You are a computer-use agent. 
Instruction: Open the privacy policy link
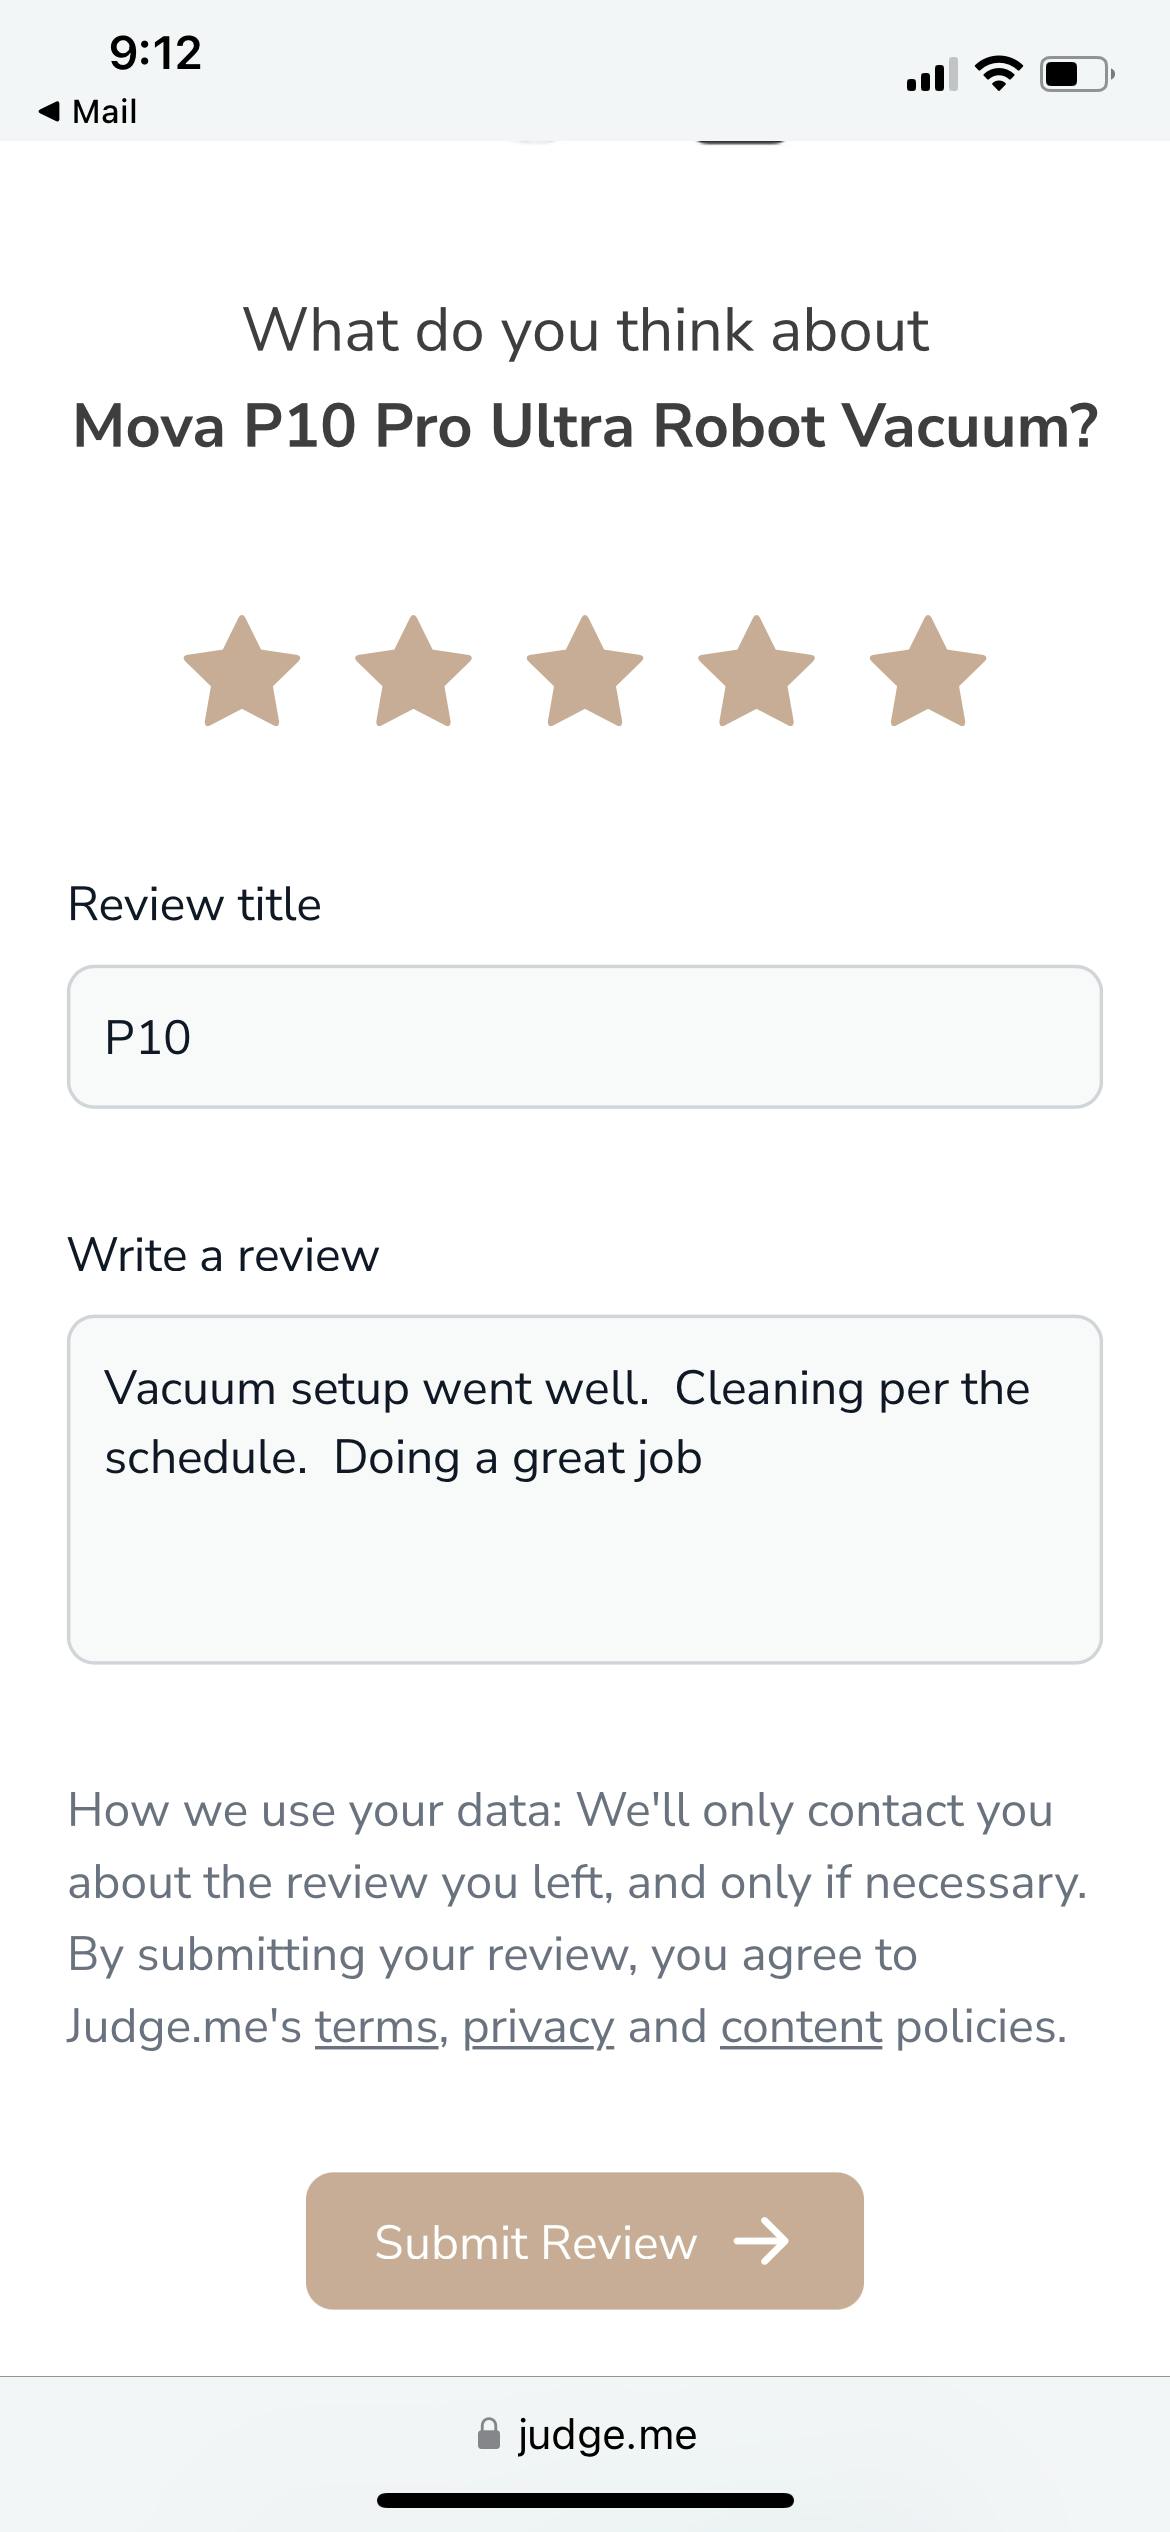coord(538,2028)
